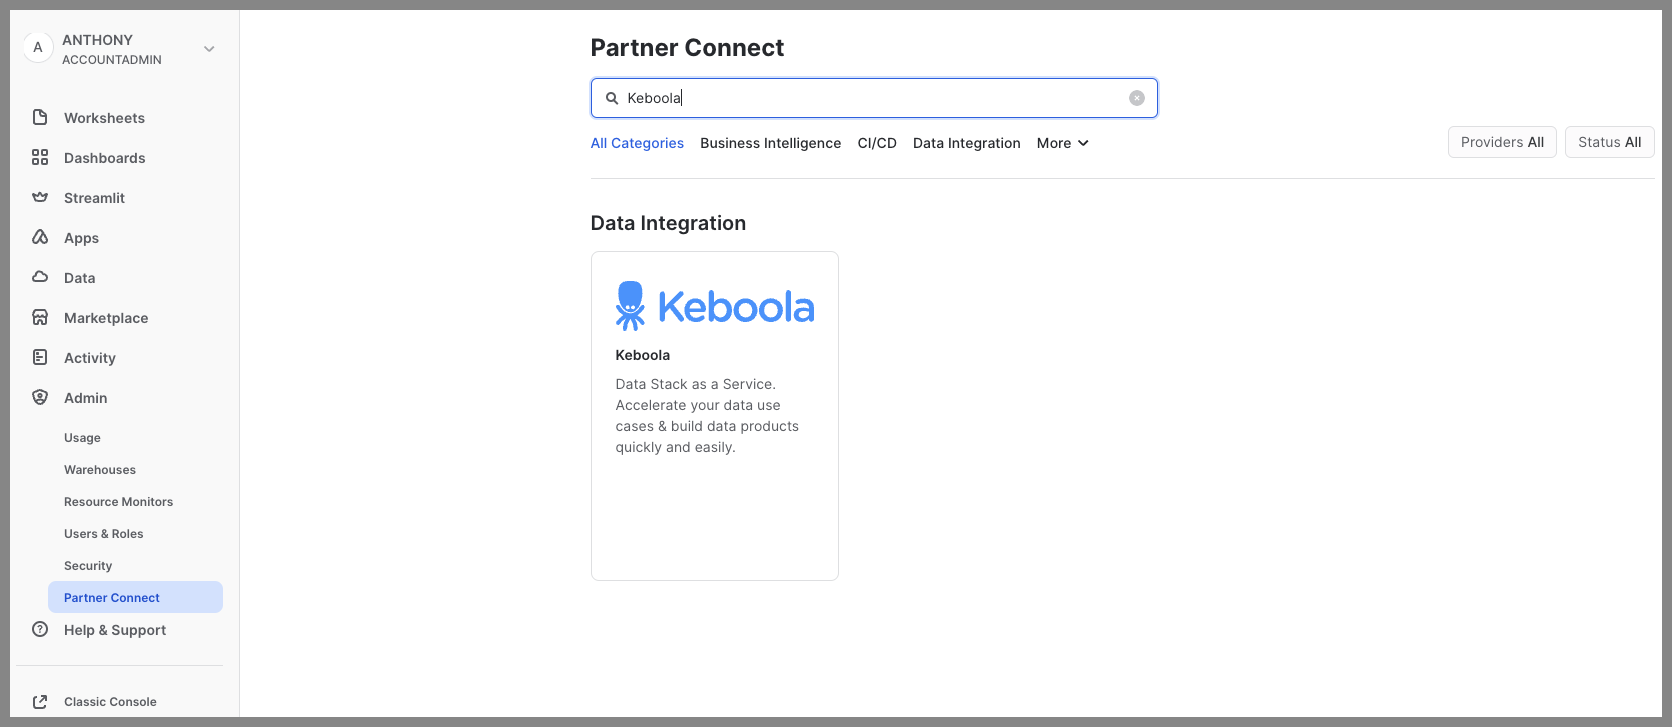
Task: Click the Apps icon in sidebar
Action: click(x=40, y=237)
